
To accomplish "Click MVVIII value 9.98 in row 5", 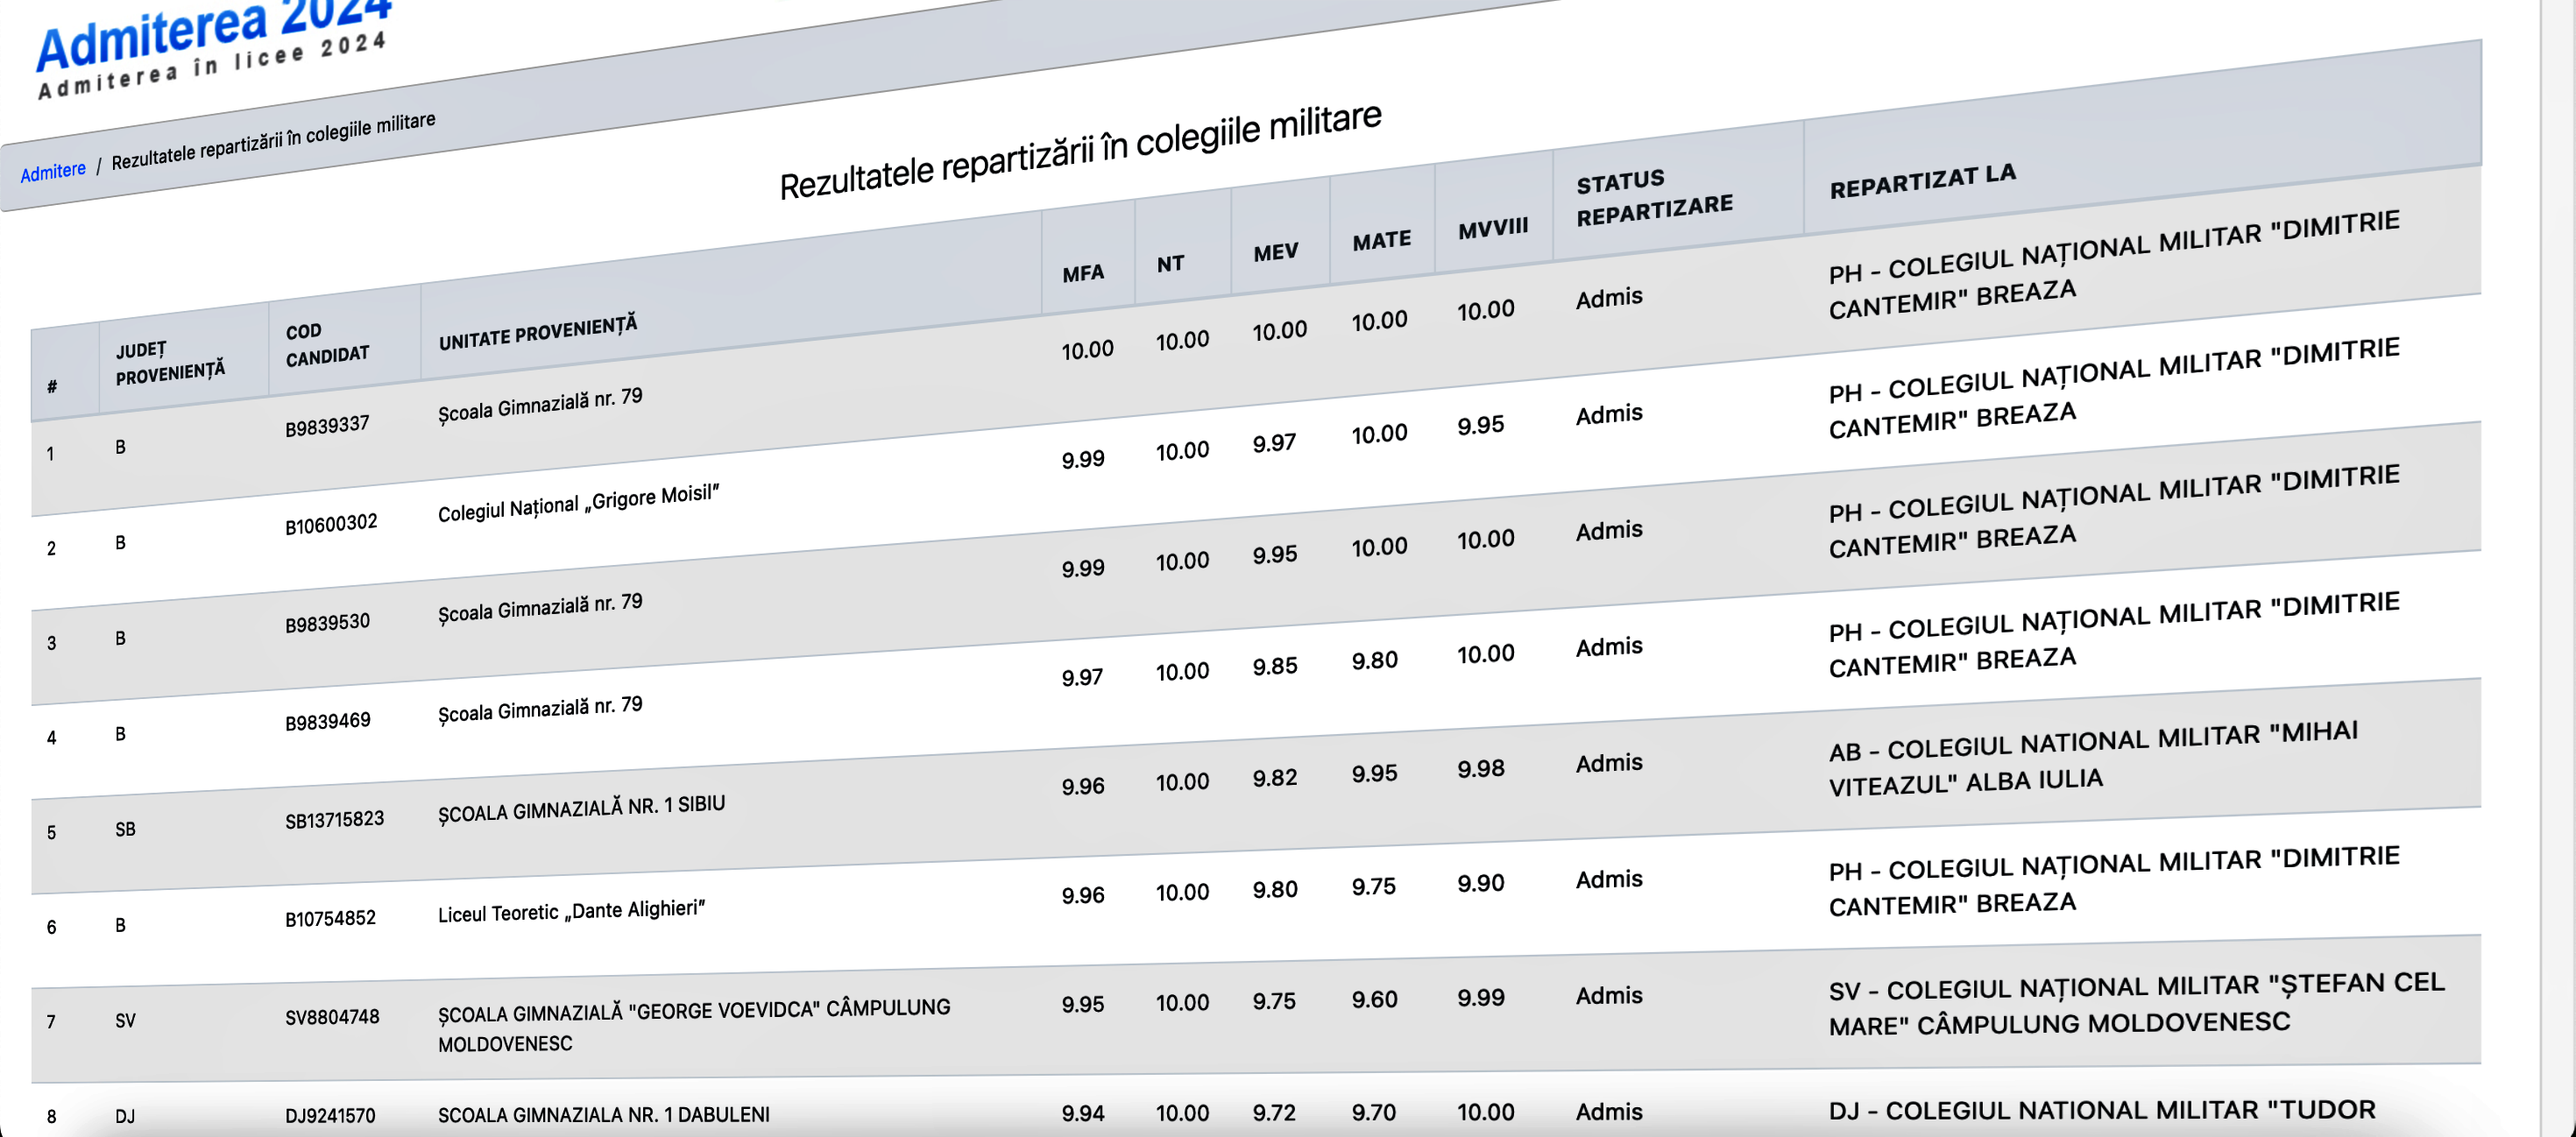I will click(1480, 769).
